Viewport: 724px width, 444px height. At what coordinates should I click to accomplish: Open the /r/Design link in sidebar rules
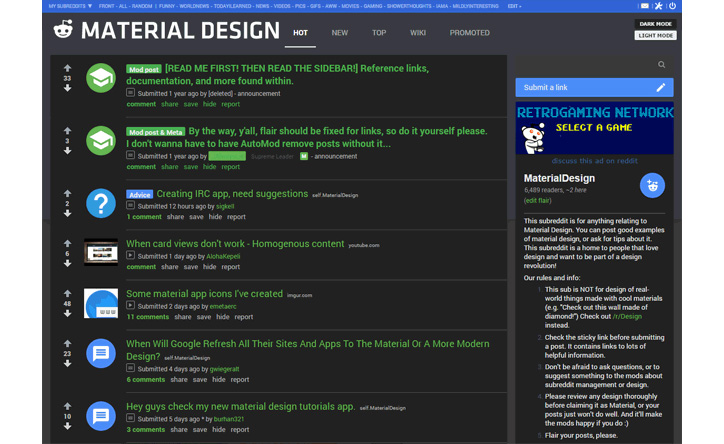point(627,317)
